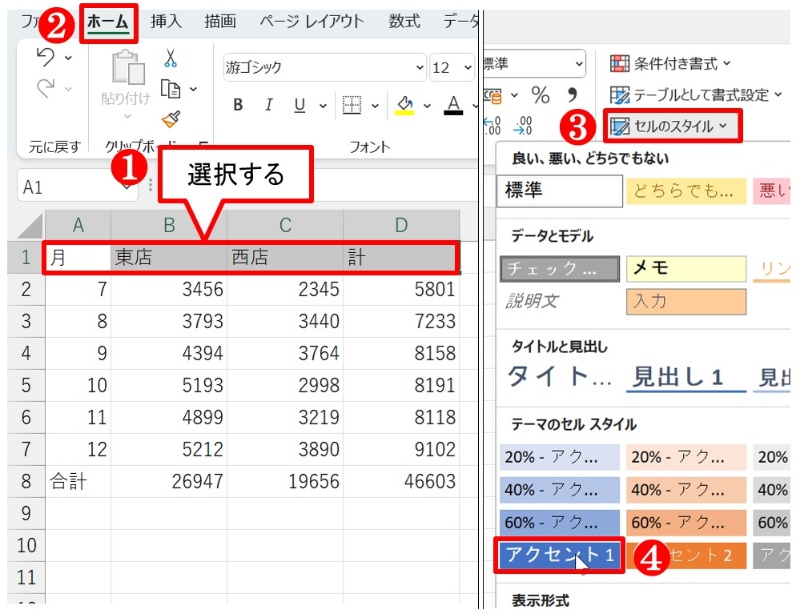Select row 2 header

[26, 289]
